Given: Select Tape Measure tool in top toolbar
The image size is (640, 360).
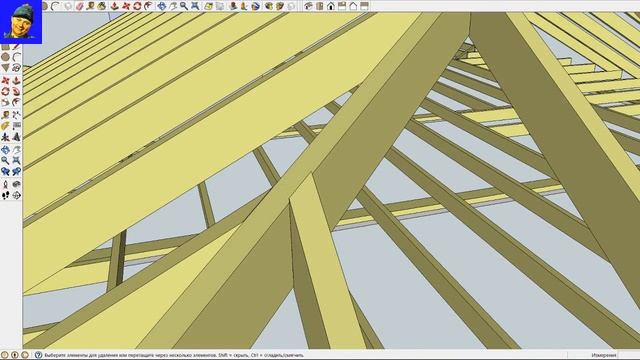Looking at the screenshot, I should [91, 6].
